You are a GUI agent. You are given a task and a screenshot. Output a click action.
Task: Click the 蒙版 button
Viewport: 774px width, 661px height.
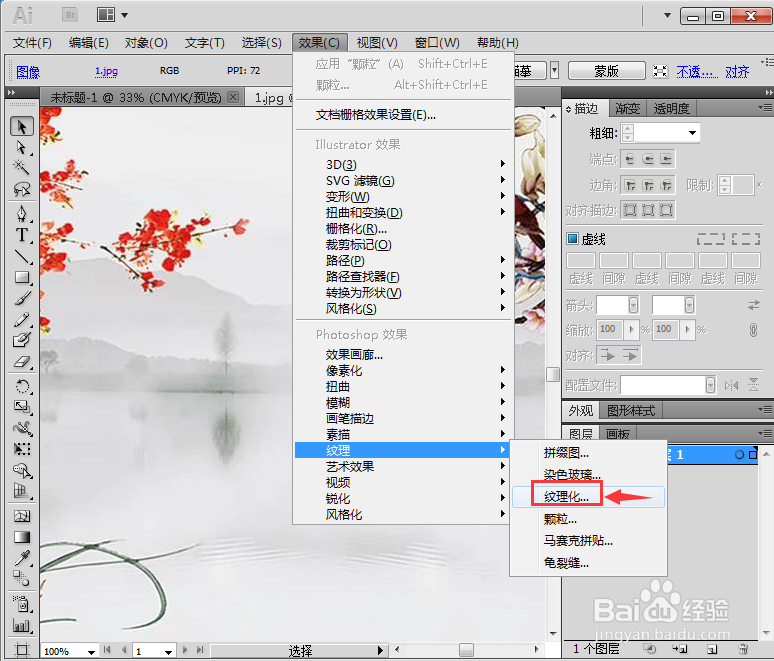click(x=606, y=71)
